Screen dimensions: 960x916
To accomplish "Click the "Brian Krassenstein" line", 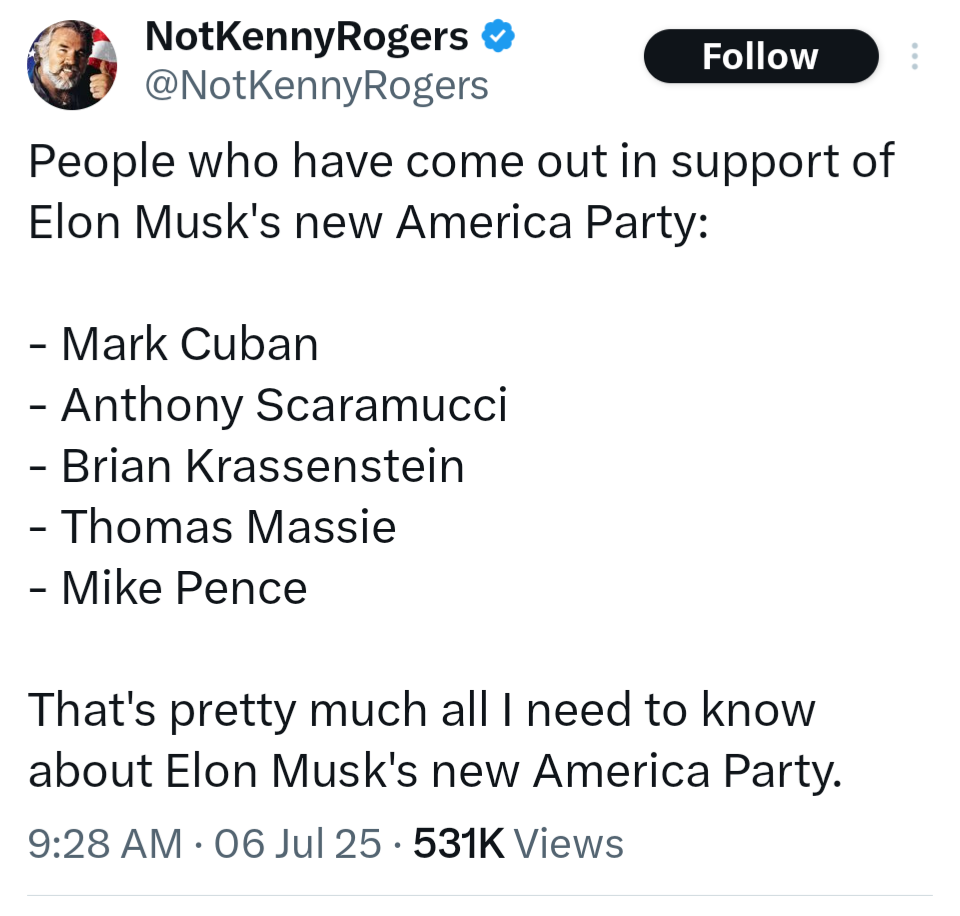I will click(247, 466).
